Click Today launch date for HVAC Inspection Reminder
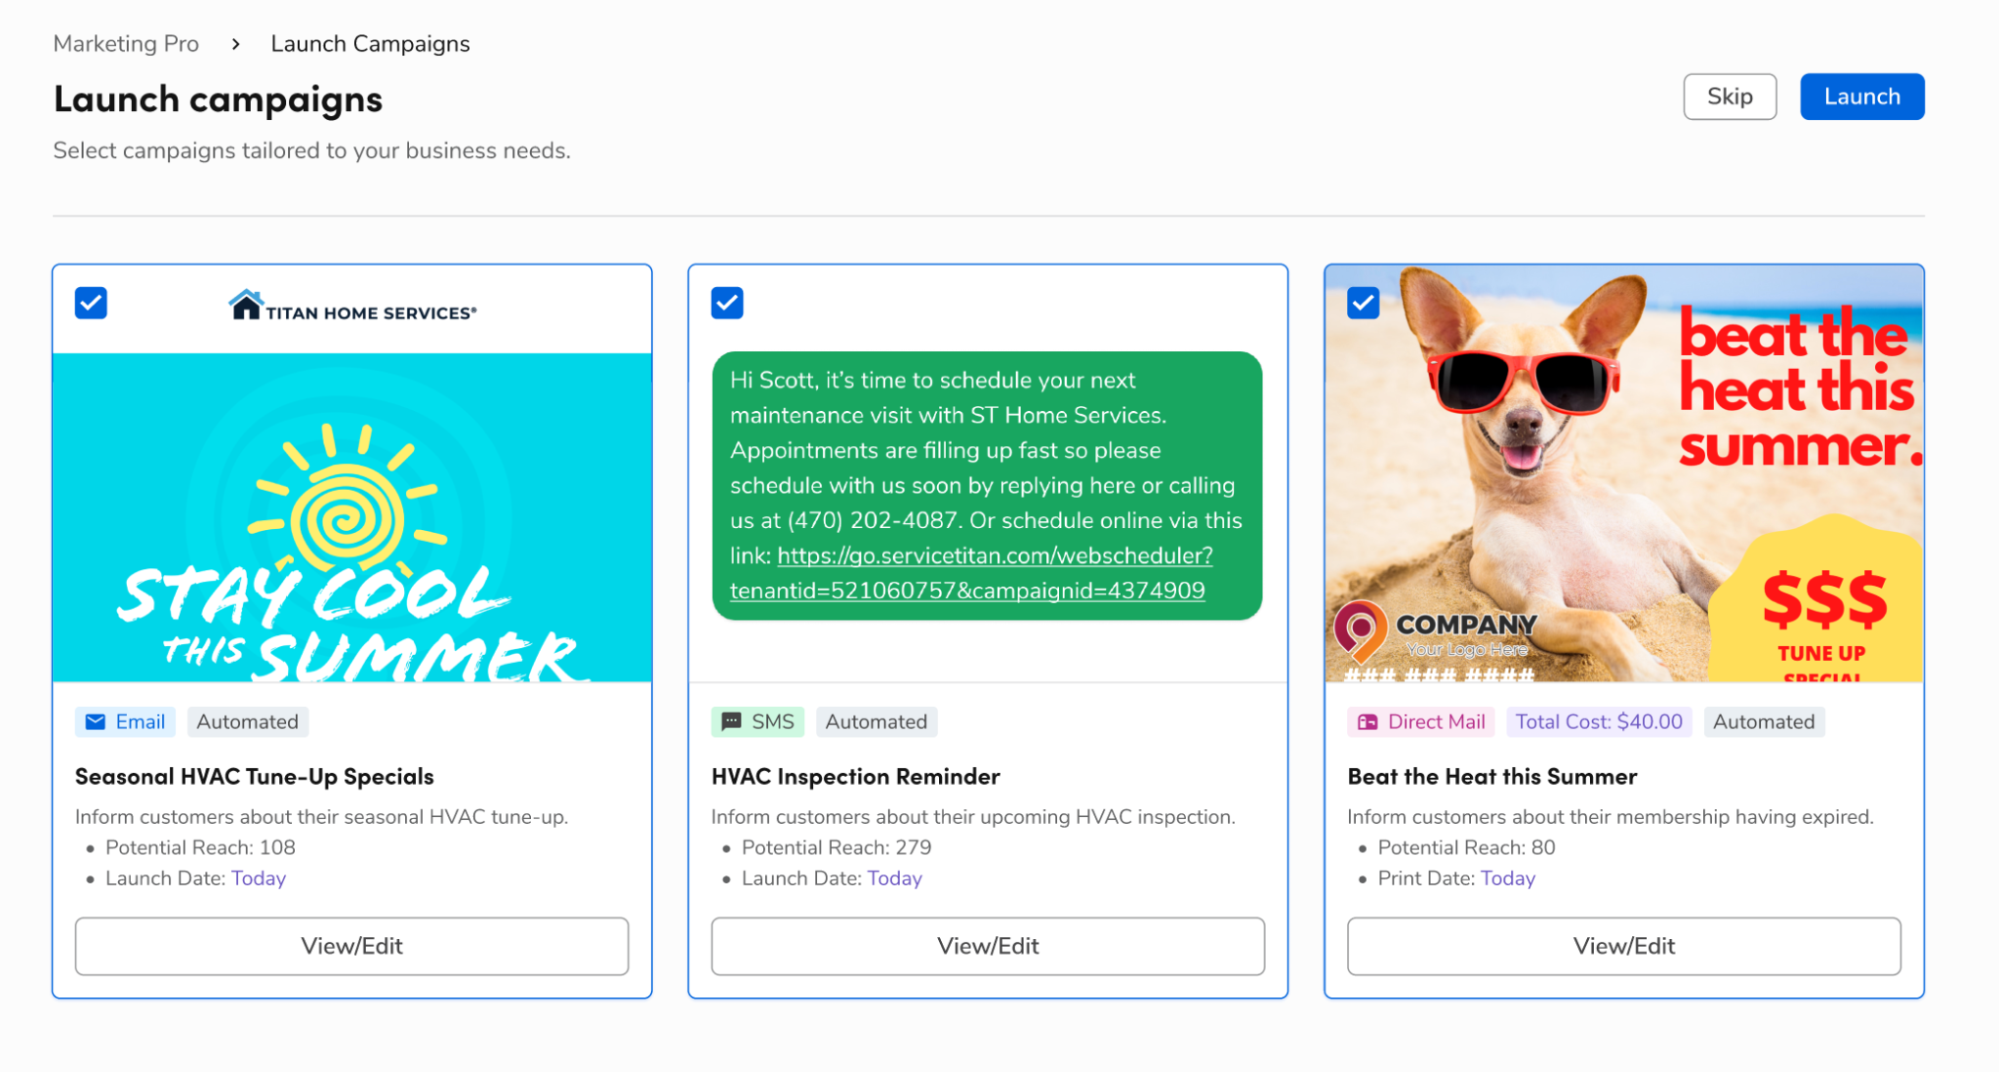1999x1072 pixels. [895, 878]
